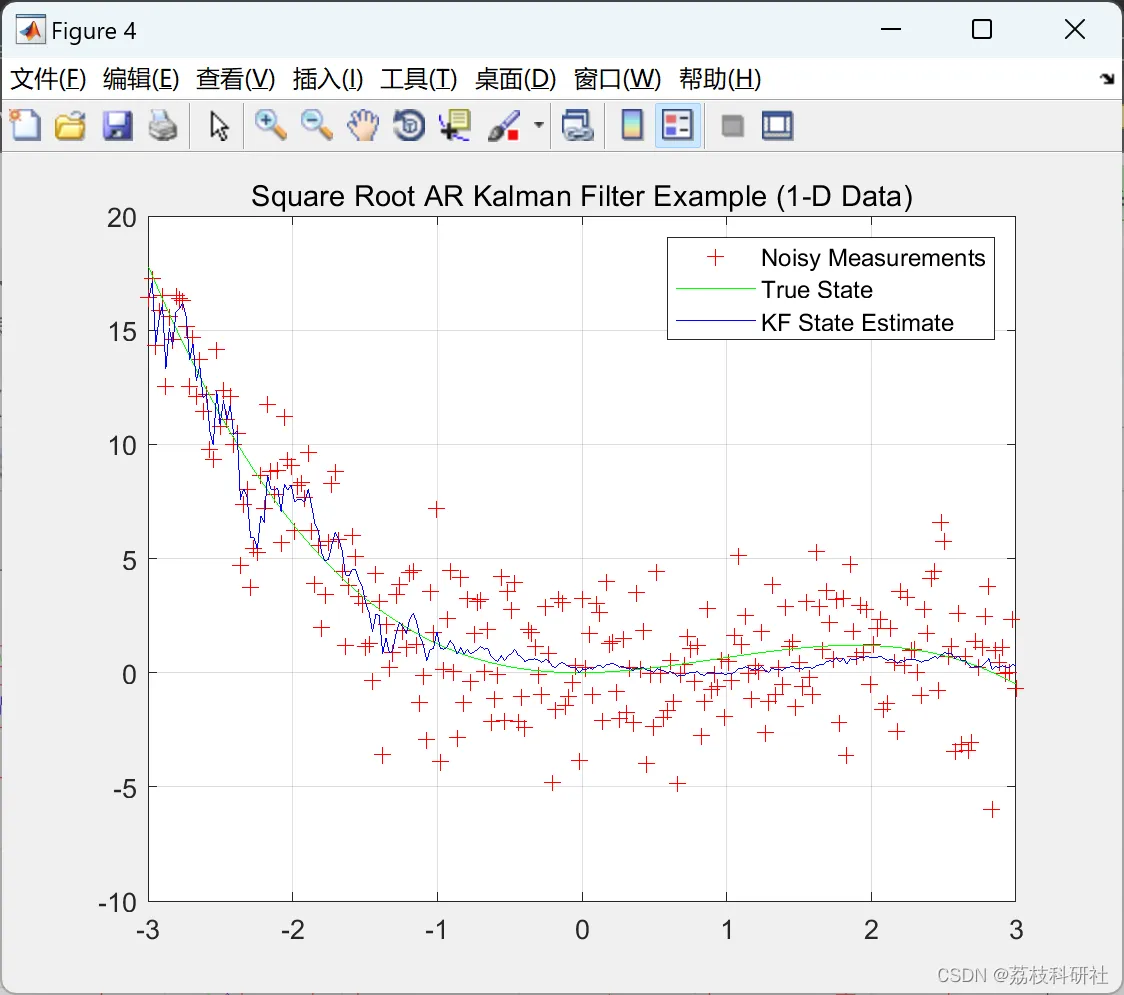
Task: Click Show Plot Tools and Dock icon
Action: coord(777,125)
